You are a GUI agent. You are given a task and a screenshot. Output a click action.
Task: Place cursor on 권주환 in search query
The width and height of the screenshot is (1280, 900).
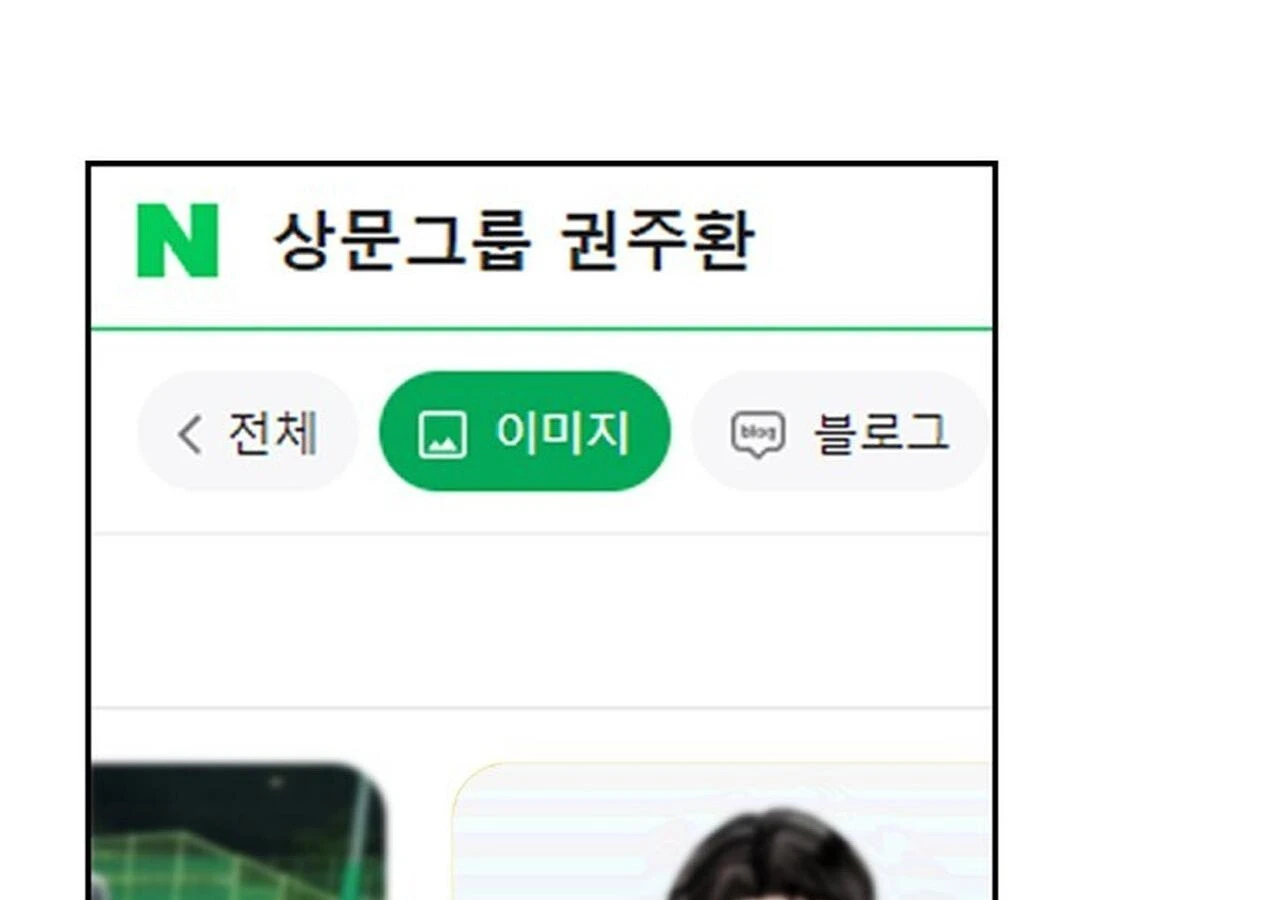(x=656, y=241)
